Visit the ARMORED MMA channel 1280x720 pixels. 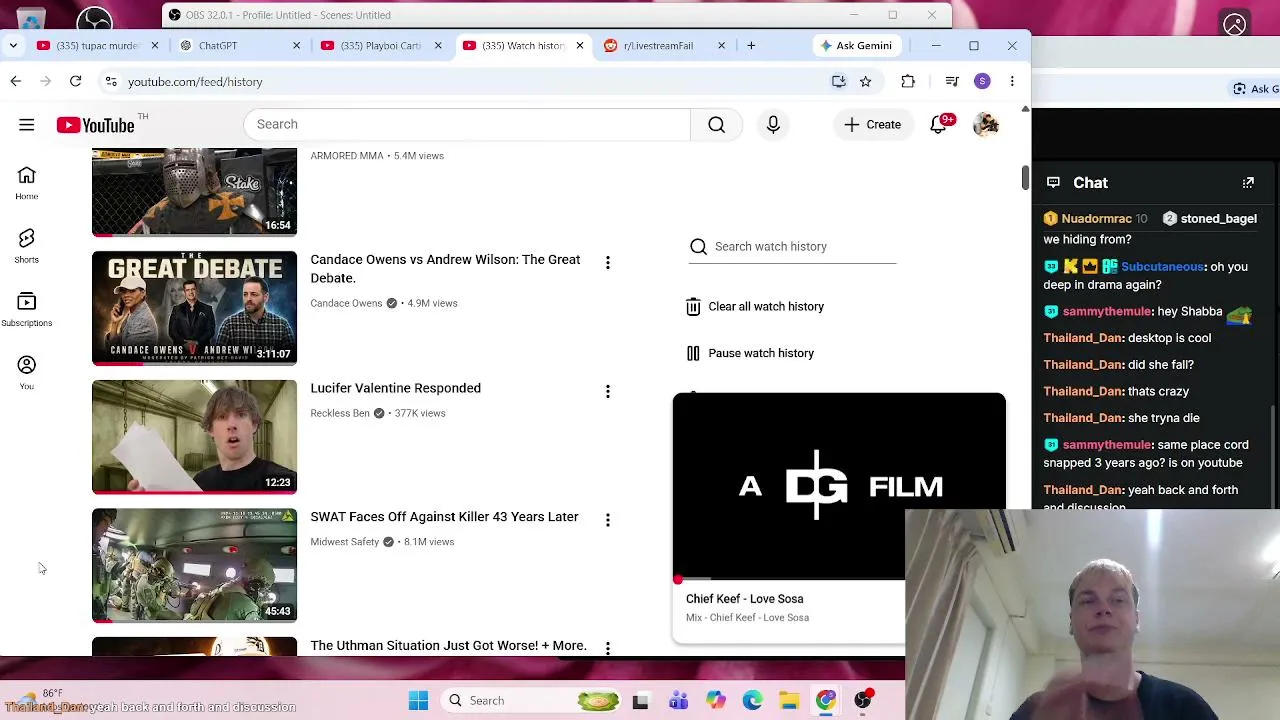[x=347, y=156]
